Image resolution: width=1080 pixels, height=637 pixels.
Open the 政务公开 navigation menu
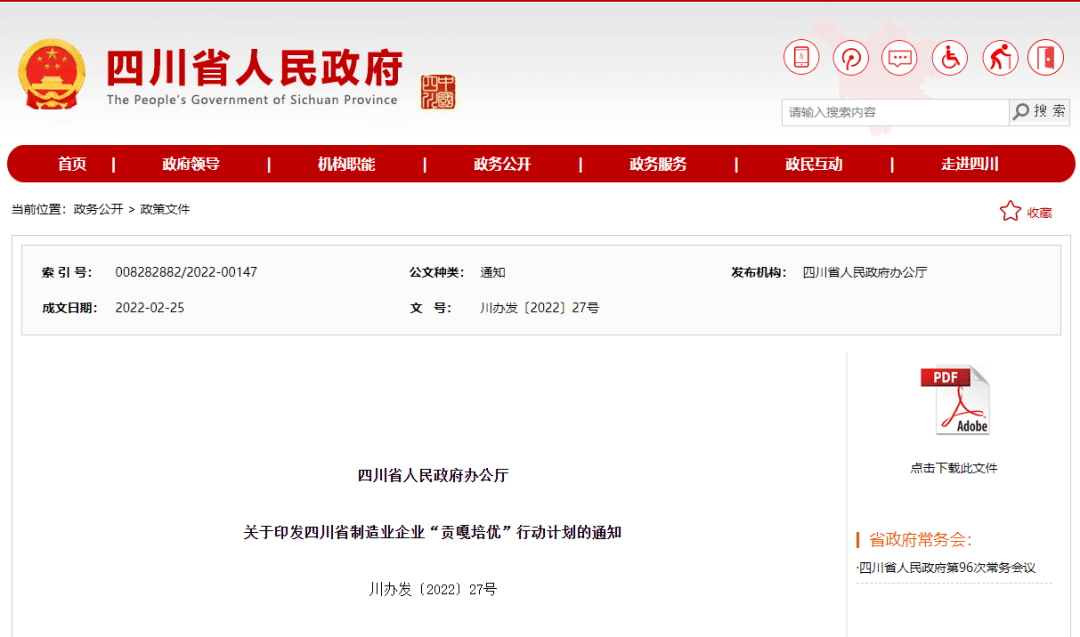502,164
